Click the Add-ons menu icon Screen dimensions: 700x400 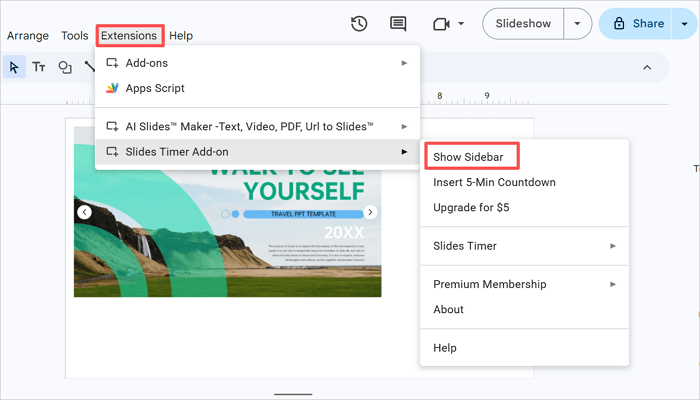(112, 63)
